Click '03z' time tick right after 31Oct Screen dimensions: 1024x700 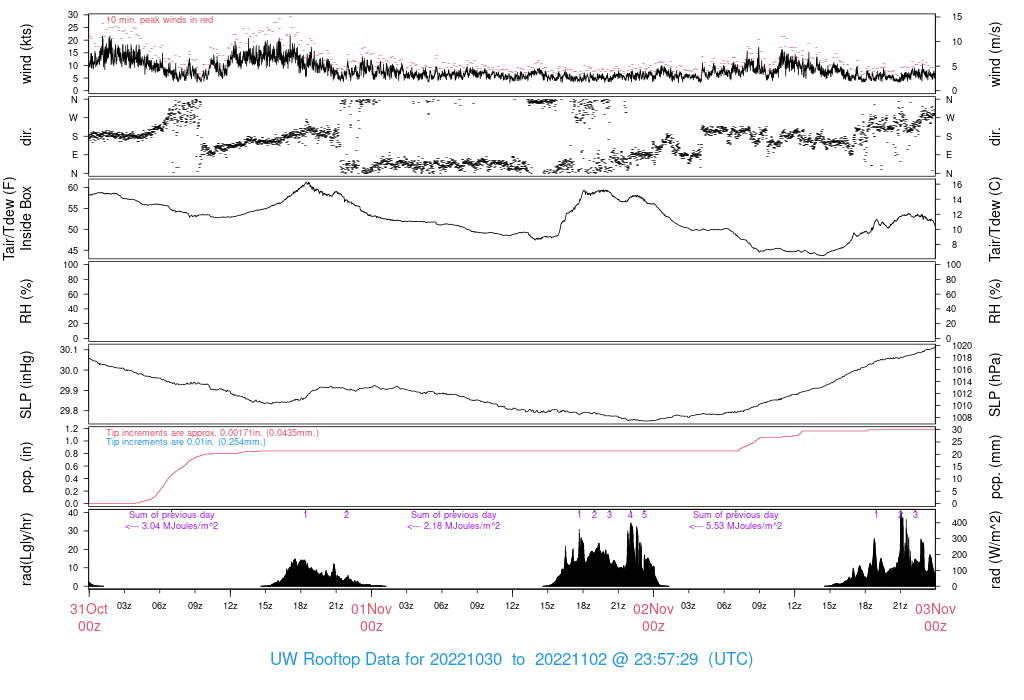coord(124,606)
